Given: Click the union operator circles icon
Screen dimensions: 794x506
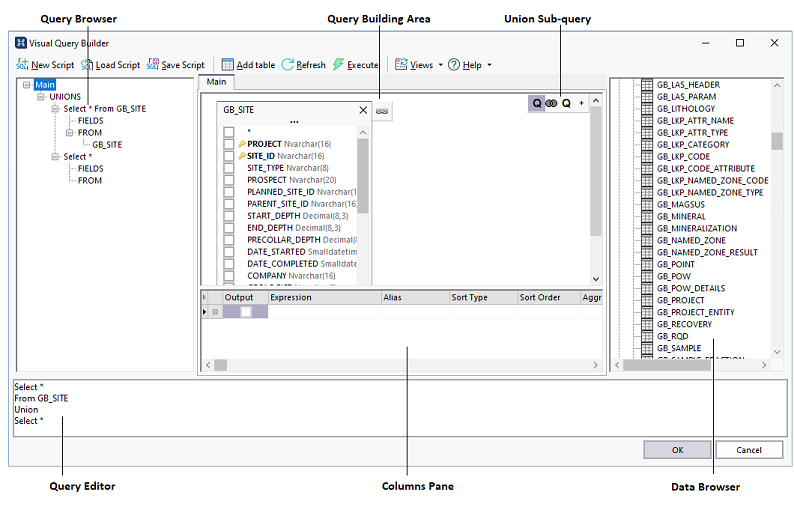Looking at the screenshot, I should click(x=551, y=103).
